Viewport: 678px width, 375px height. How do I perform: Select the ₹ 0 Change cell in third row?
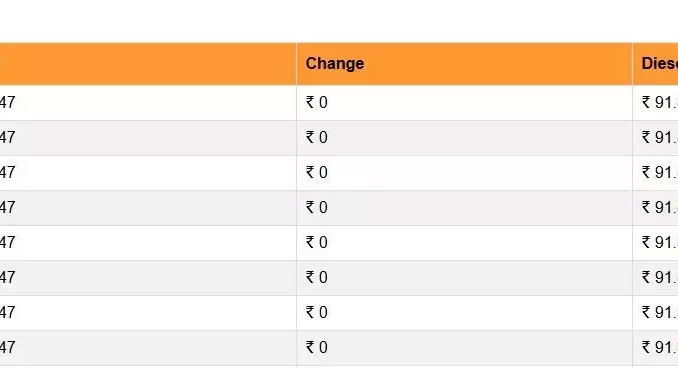[464, 173]
